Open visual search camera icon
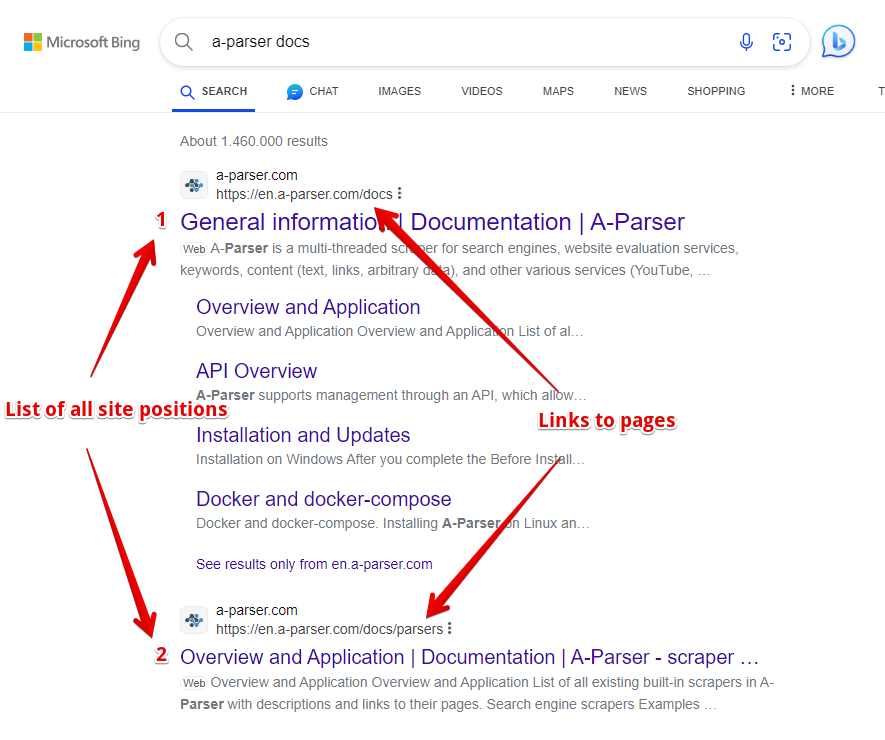The height and width of the screenshot is (740, 885). (x=782, y=42)
